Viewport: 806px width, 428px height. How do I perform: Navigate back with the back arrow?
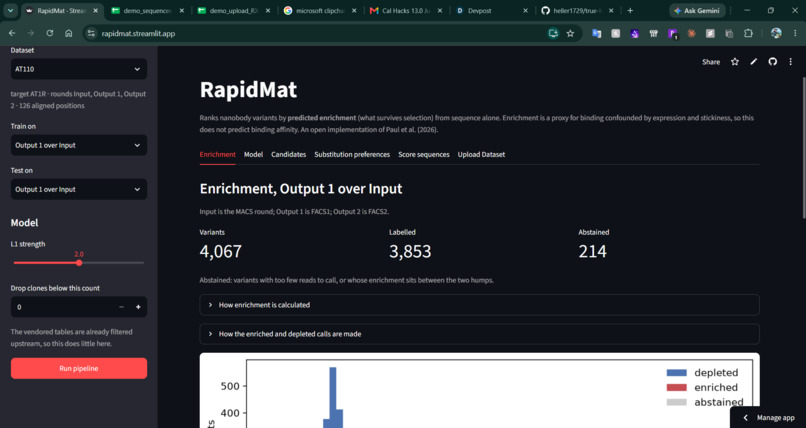click(x=12, y=33)
